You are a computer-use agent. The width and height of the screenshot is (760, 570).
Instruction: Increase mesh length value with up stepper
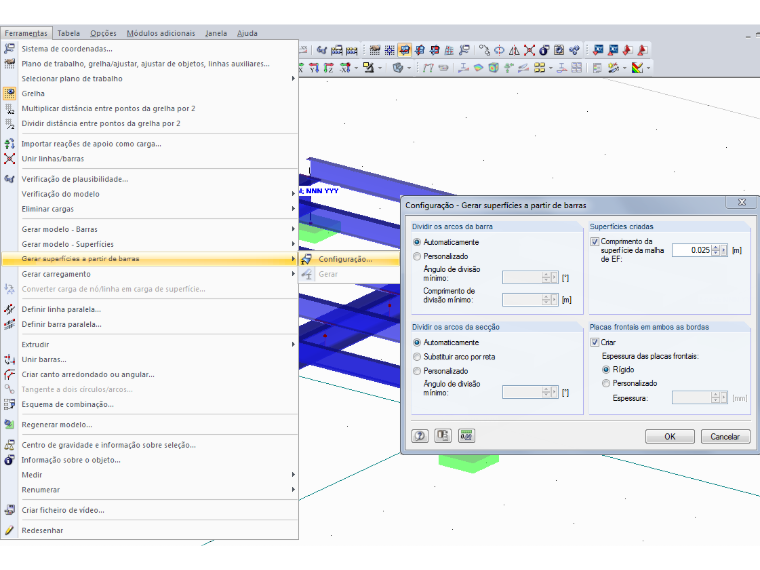coord(715,247)
